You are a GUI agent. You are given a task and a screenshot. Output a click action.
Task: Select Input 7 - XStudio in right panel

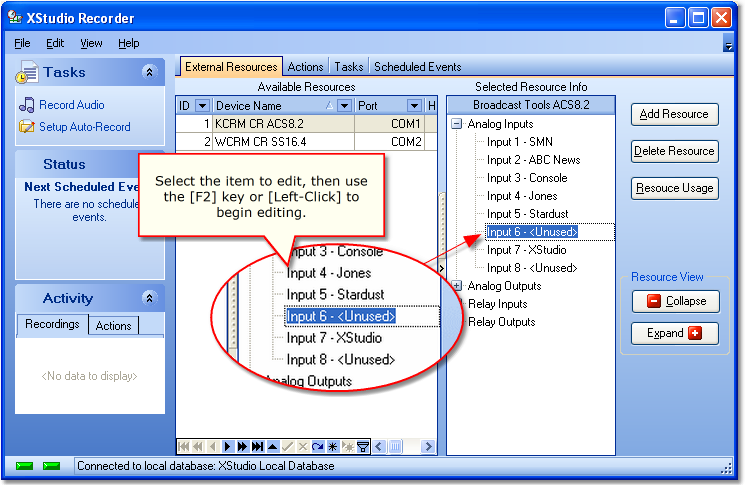pos(526,250)
